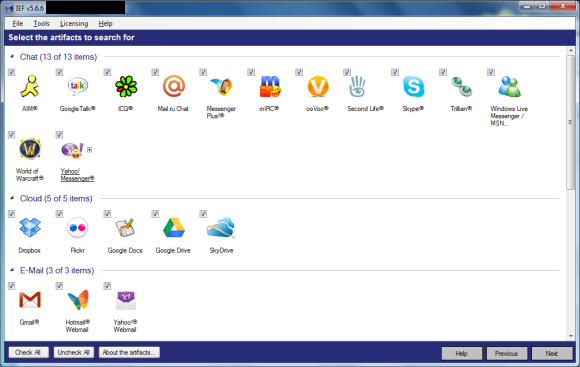The width and height of the screenshot is (580, 367).
Task: Uncheck the Gmail checkbox
Action: (11, 286)
